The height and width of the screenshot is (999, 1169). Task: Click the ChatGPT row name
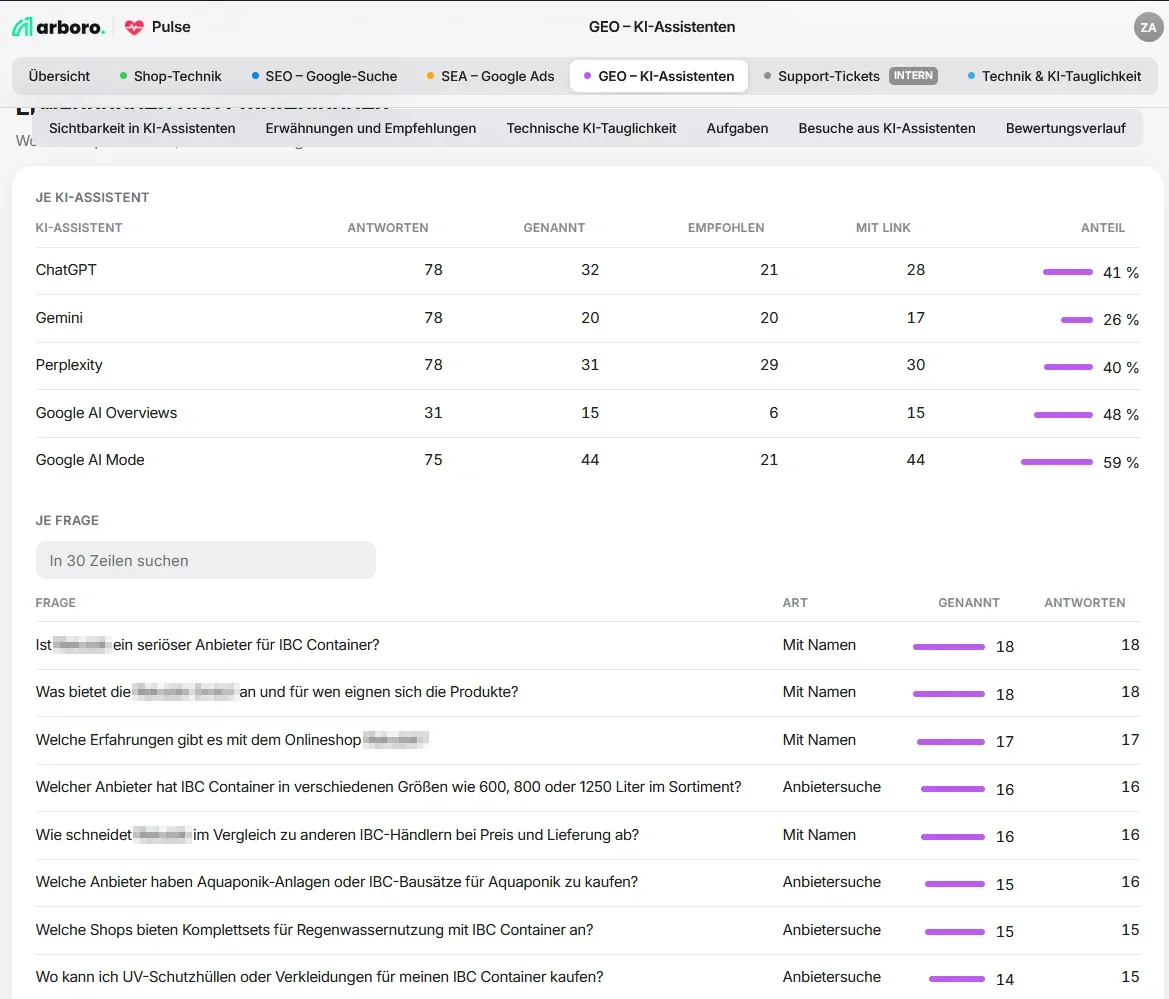pos(66,270)
